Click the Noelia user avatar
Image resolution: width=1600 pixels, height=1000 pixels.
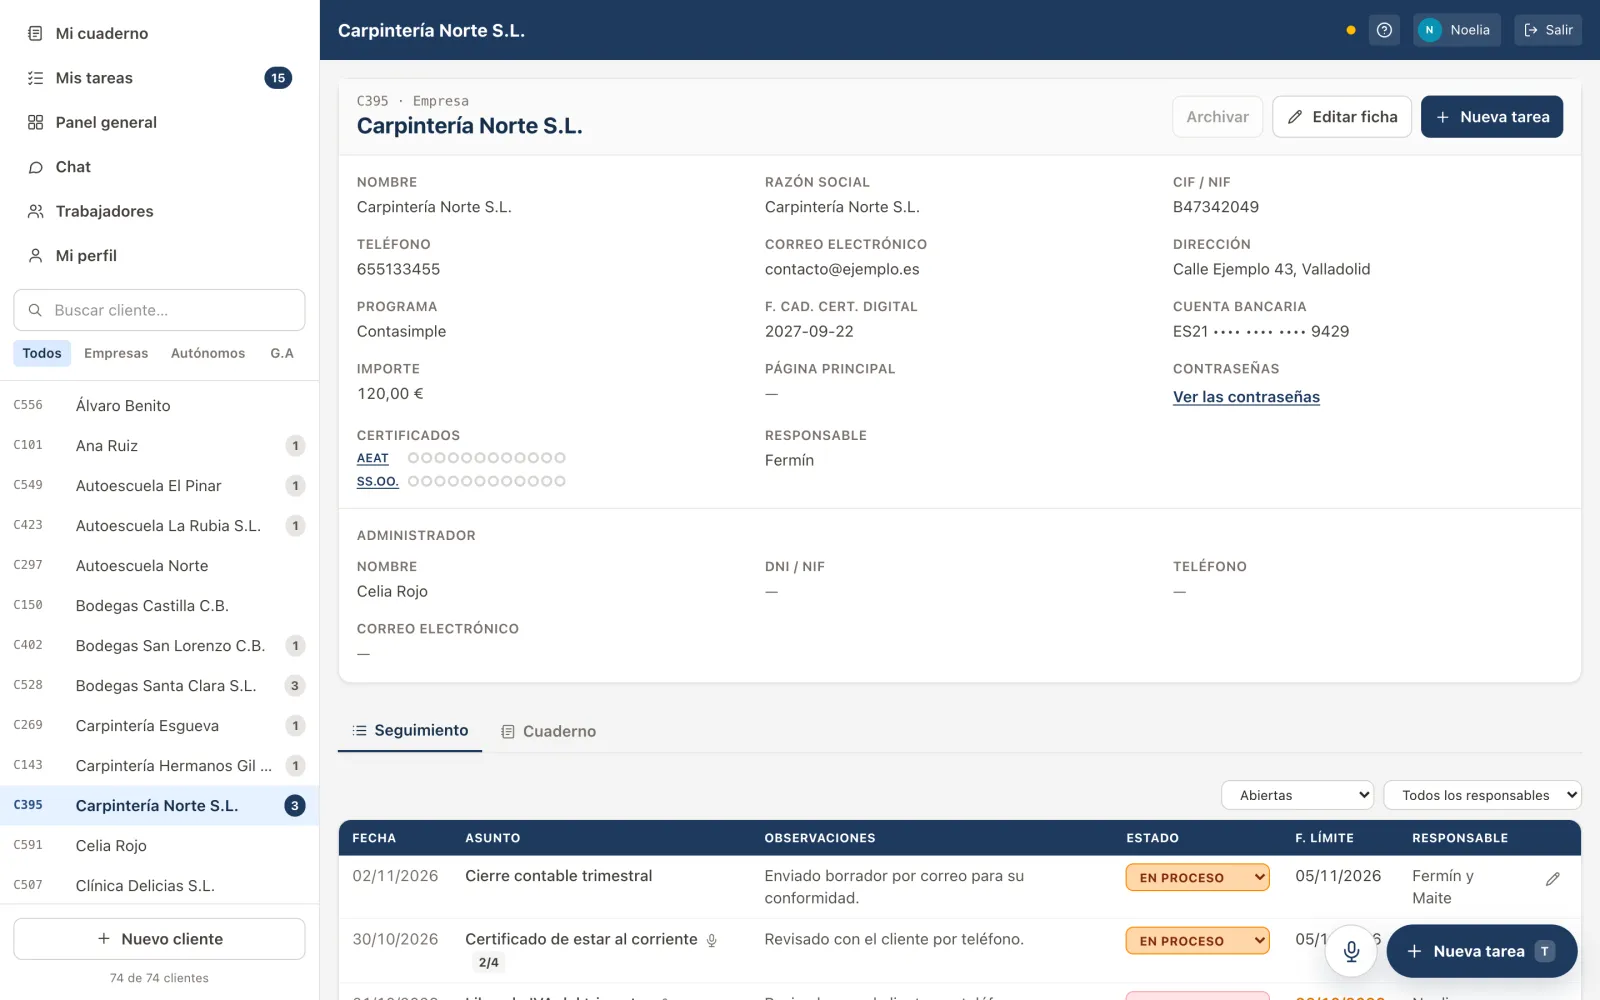tap(1429, 30)
